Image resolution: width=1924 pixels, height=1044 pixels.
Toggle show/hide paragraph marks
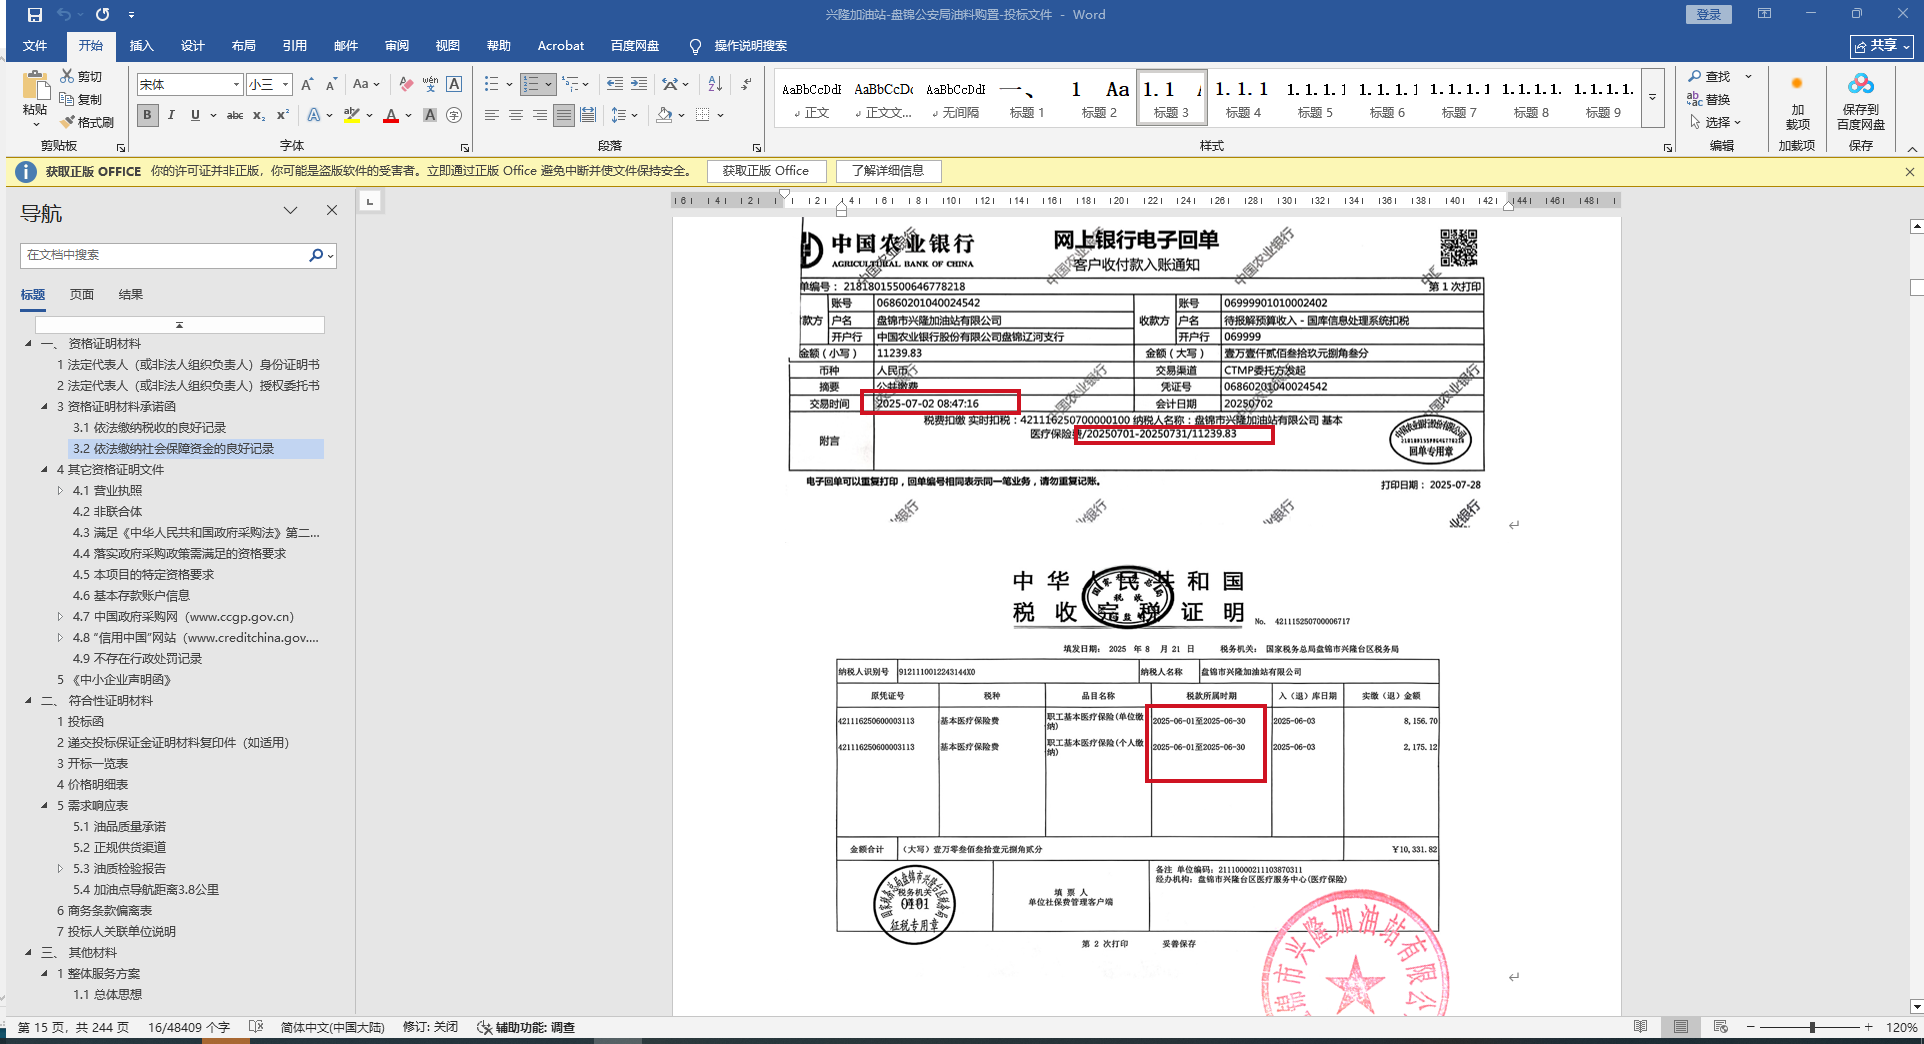[746, 85]
